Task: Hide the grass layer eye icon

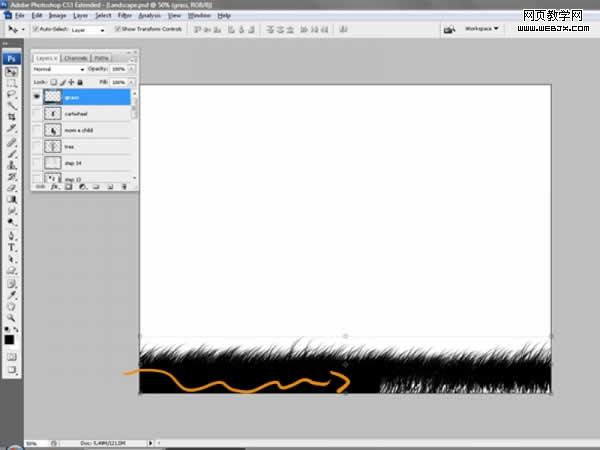Action: [37, 97]
